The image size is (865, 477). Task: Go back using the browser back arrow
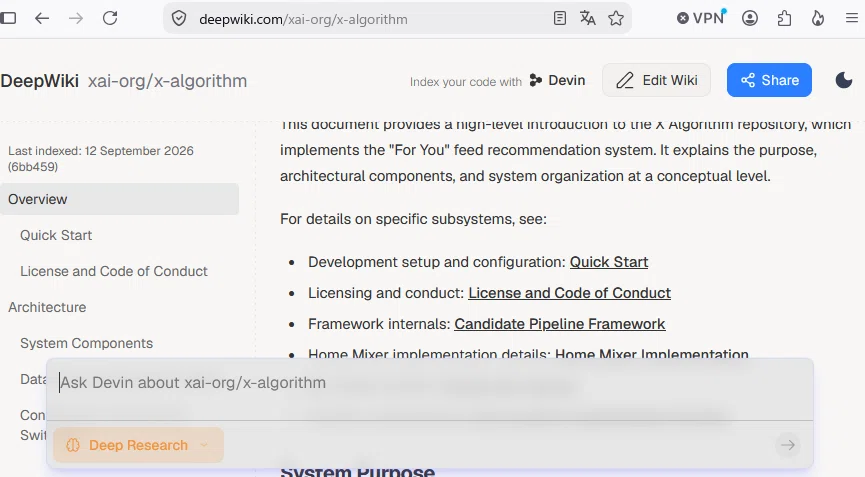42,18
